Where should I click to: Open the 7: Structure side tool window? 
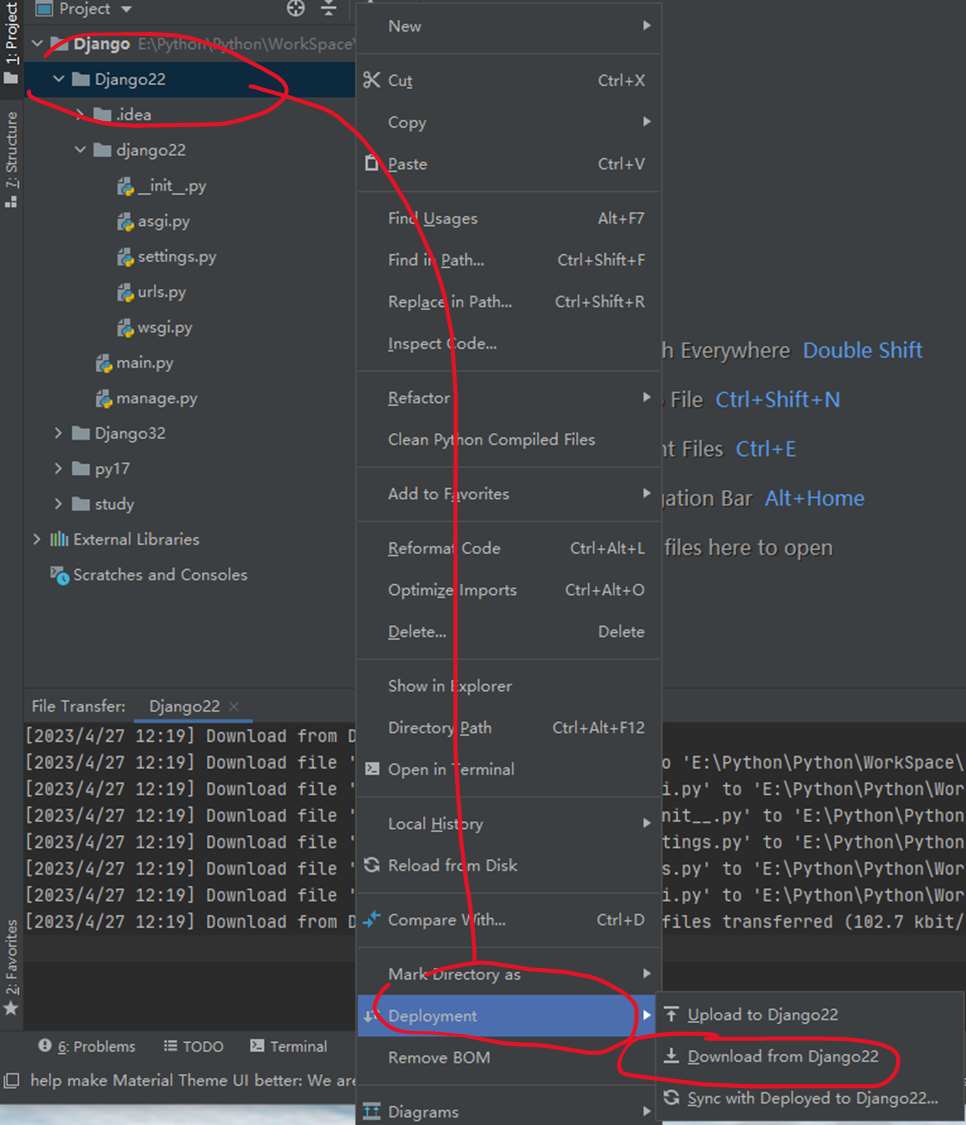[x=11, y=159]
